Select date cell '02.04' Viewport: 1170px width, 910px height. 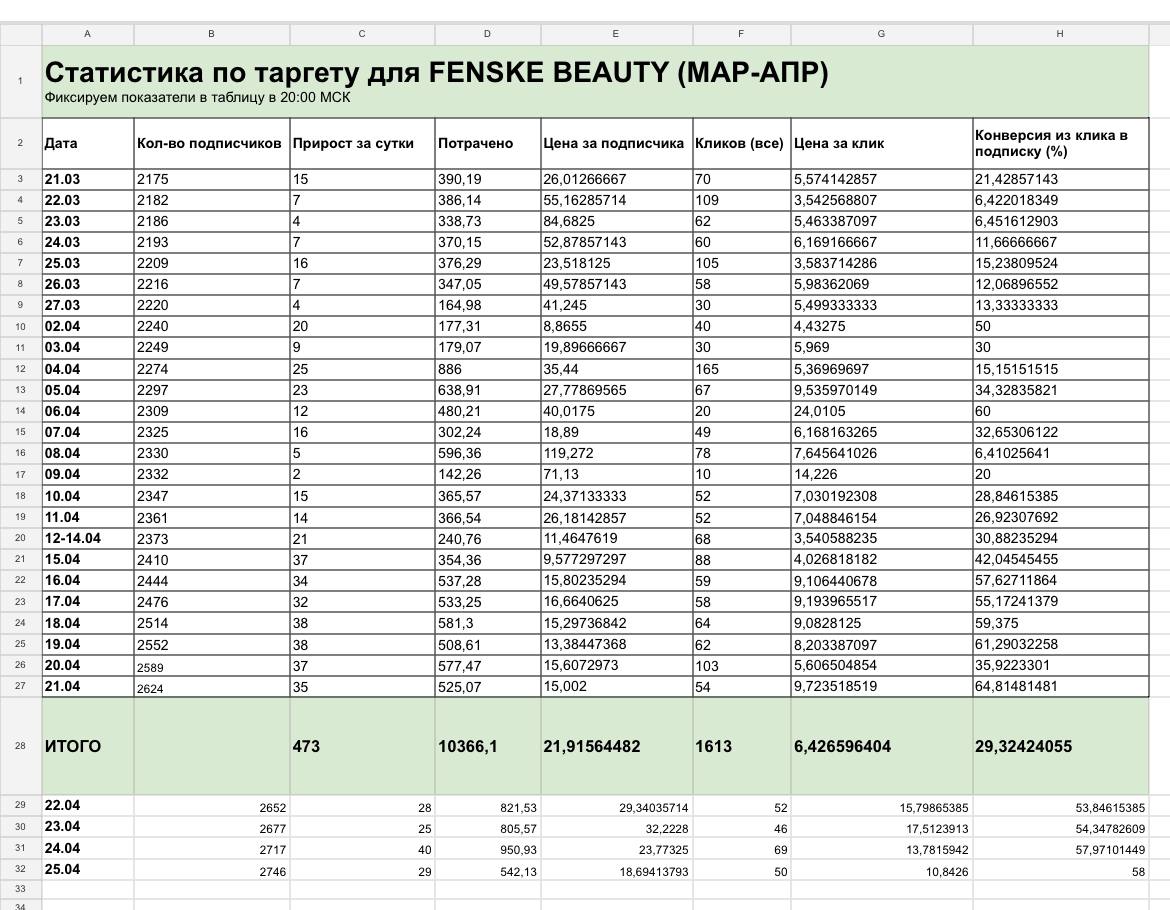click(x=88, y=326)
